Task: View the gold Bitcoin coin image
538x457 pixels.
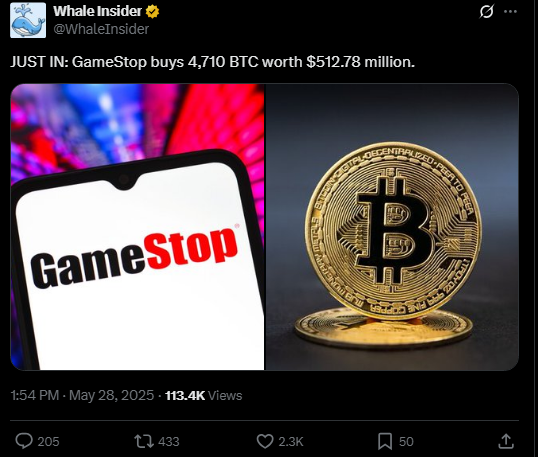Action: point(392,227)
